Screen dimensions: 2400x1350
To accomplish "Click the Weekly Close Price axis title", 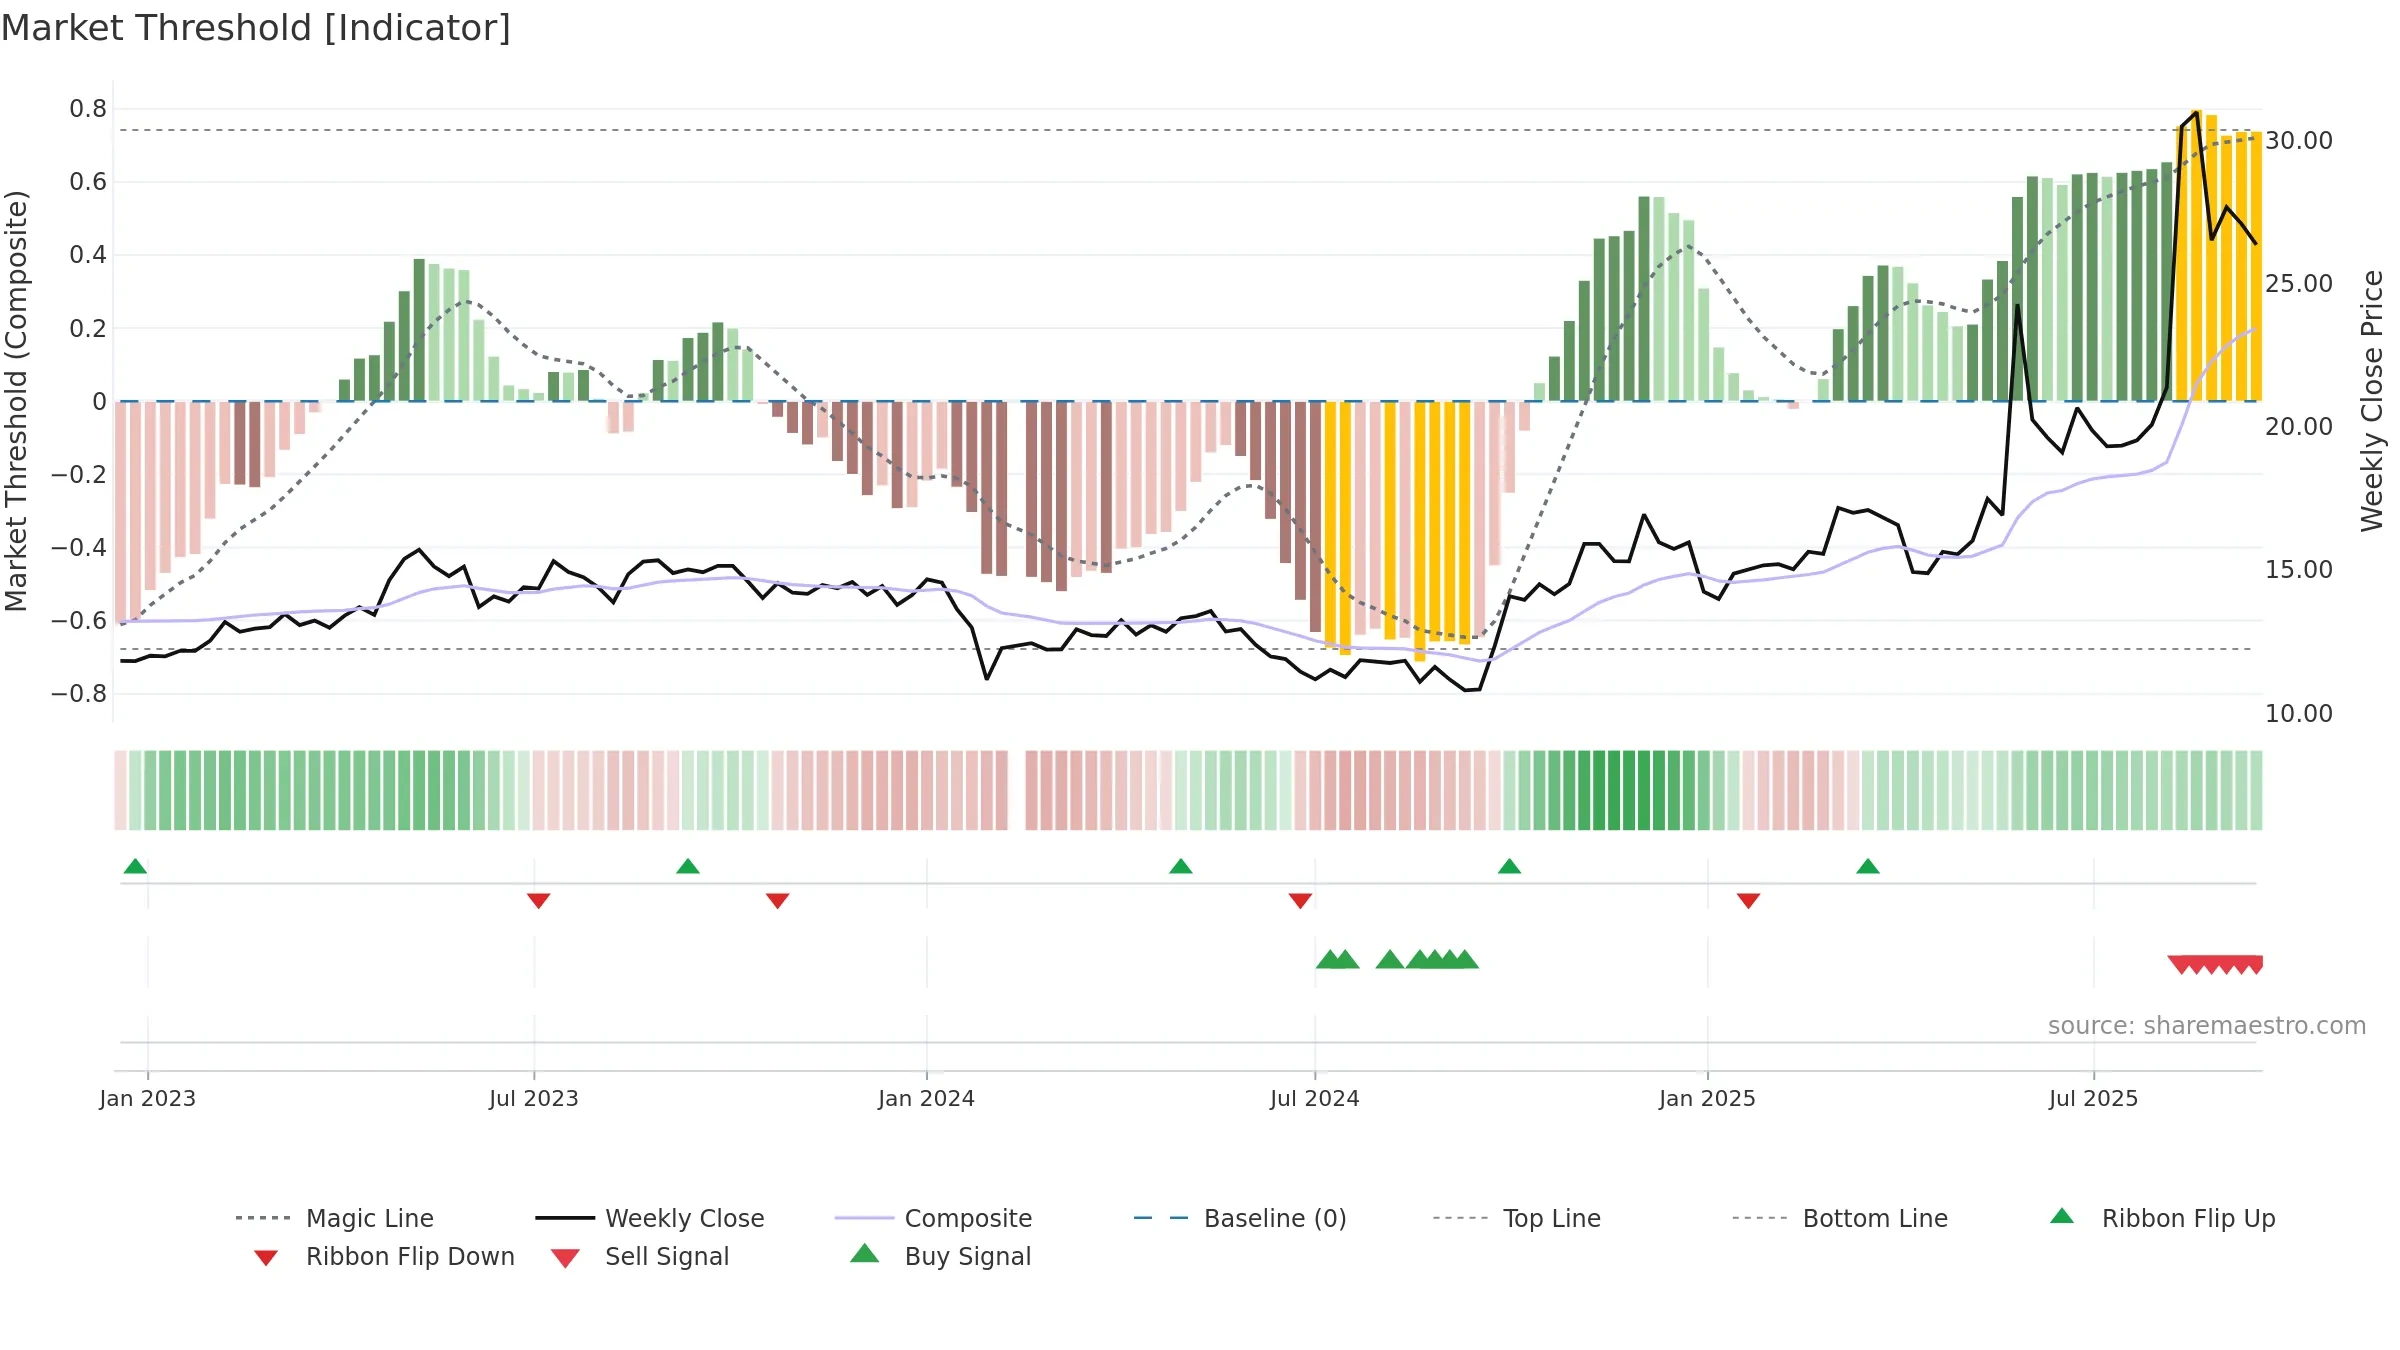I will [x=2371, y=400].
